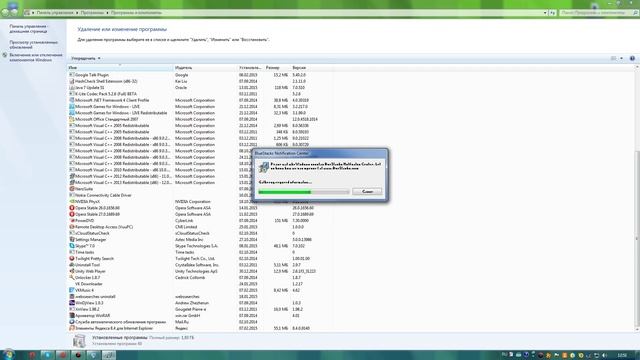Sort by the Имя column header
Viewport: 640px width, 360px height.
tap(120, 67)
